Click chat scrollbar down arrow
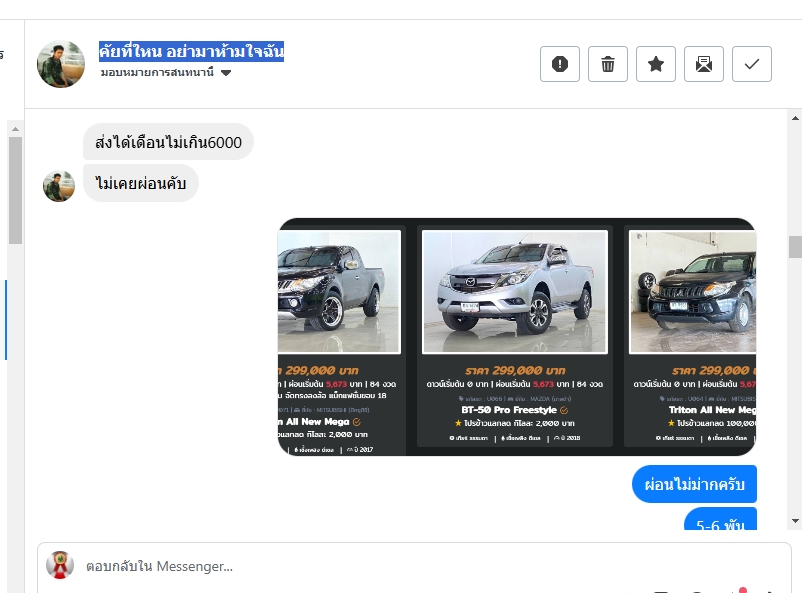Screen dimensions: 802x593 pos(795,521)
